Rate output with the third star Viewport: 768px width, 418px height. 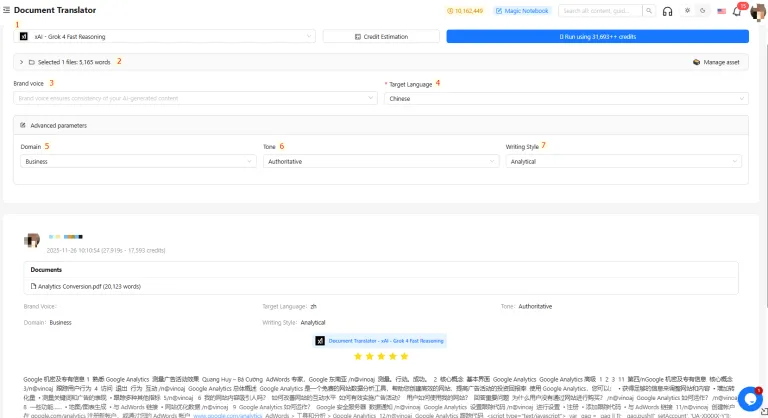[381, 356]
